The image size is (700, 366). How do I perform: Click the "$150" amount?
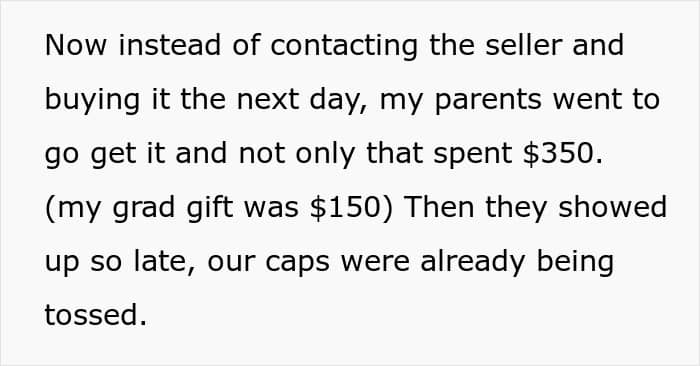pyautogui.click(x=345, y=208)
